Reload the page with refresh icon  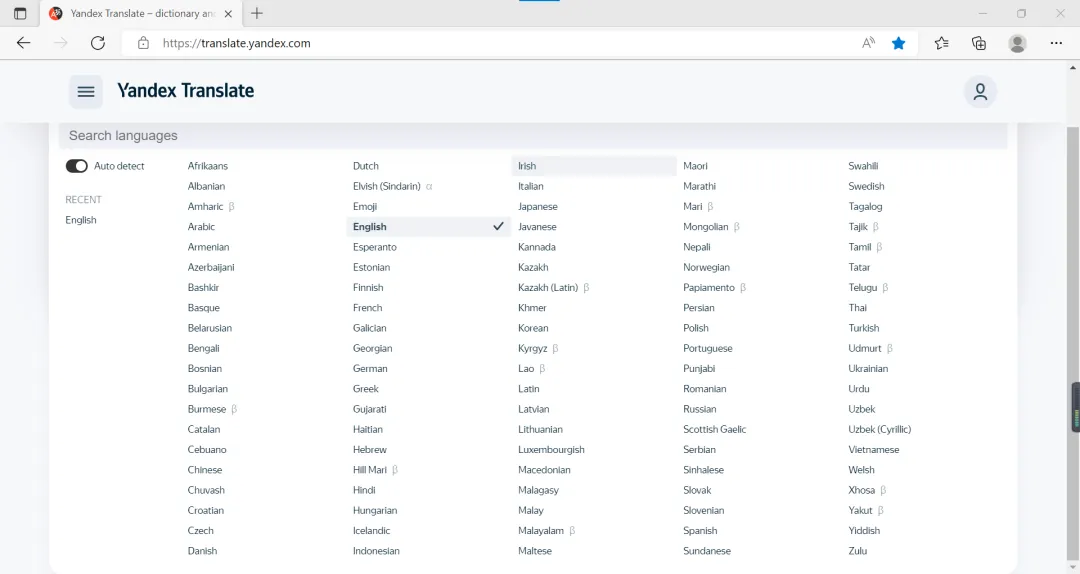(x=98, y=43)
